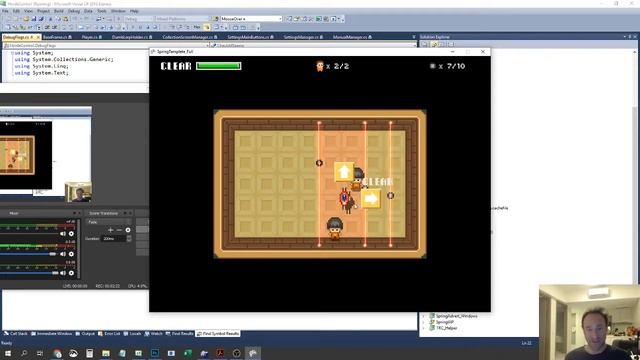Open the Immediate Window tab
Screen dimensions: 640x360
[51, 333]
